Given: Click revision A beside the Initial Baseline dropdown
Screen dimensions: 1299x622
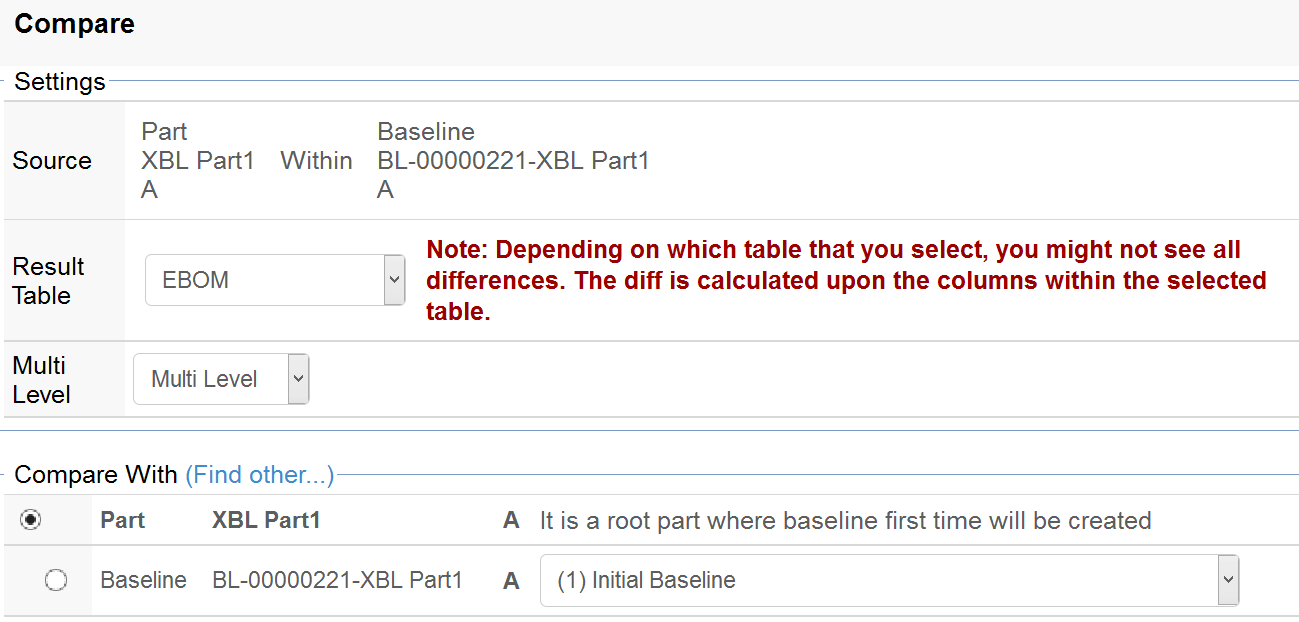Looking at the screenshot, I should (x=511, y=580).
